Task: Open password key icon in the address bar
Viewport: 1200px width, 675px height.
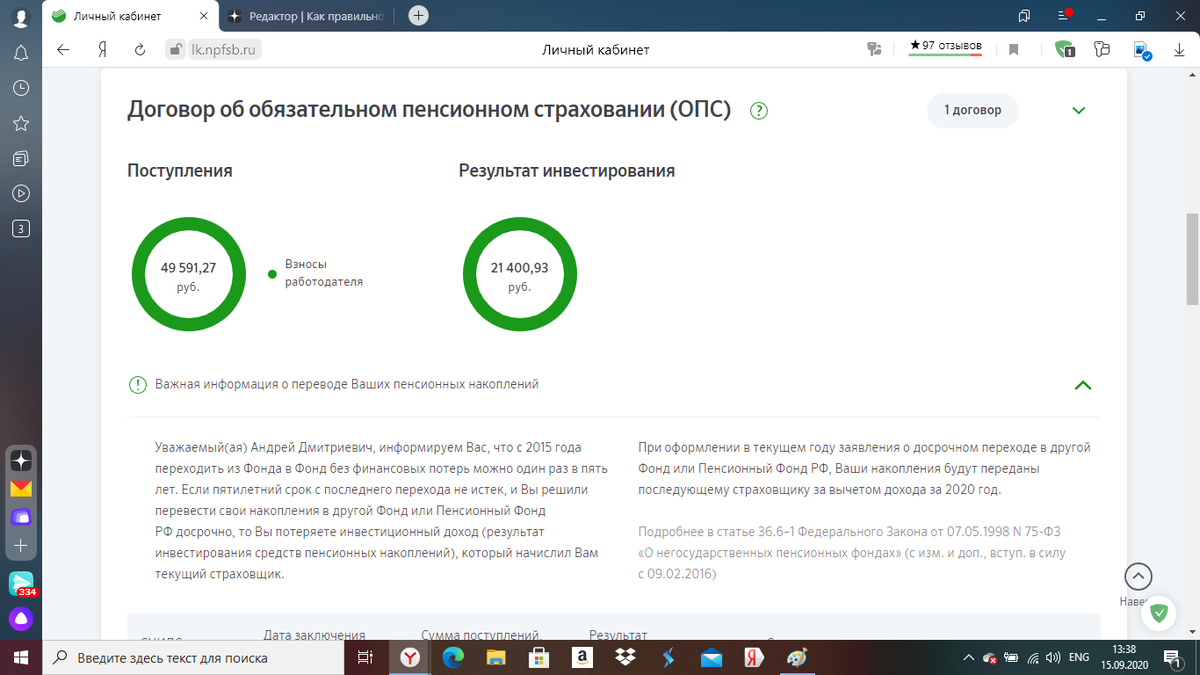Action: pos(874,49)
